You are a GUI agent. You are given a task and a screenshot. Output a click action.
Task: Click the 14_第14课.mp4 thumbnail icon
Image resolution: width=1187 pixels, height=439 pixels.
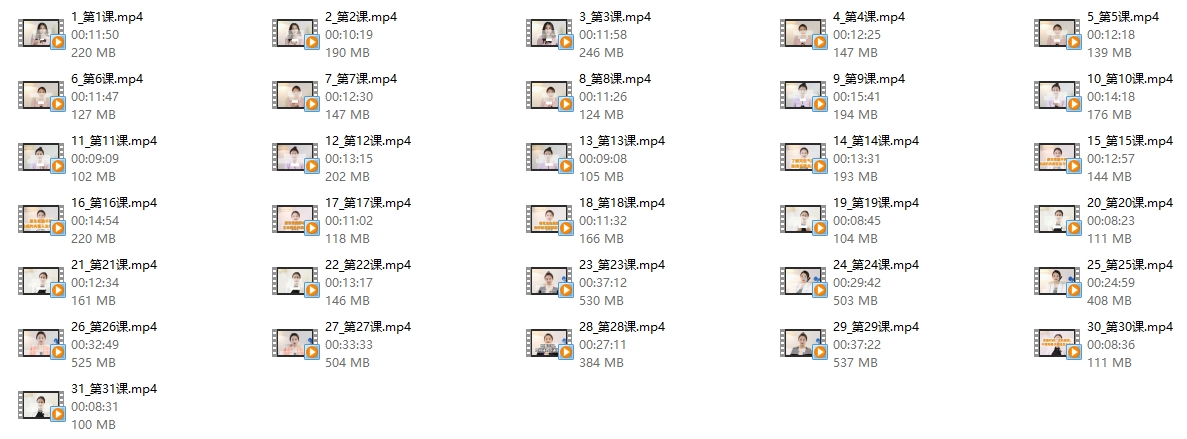point(804,159)
